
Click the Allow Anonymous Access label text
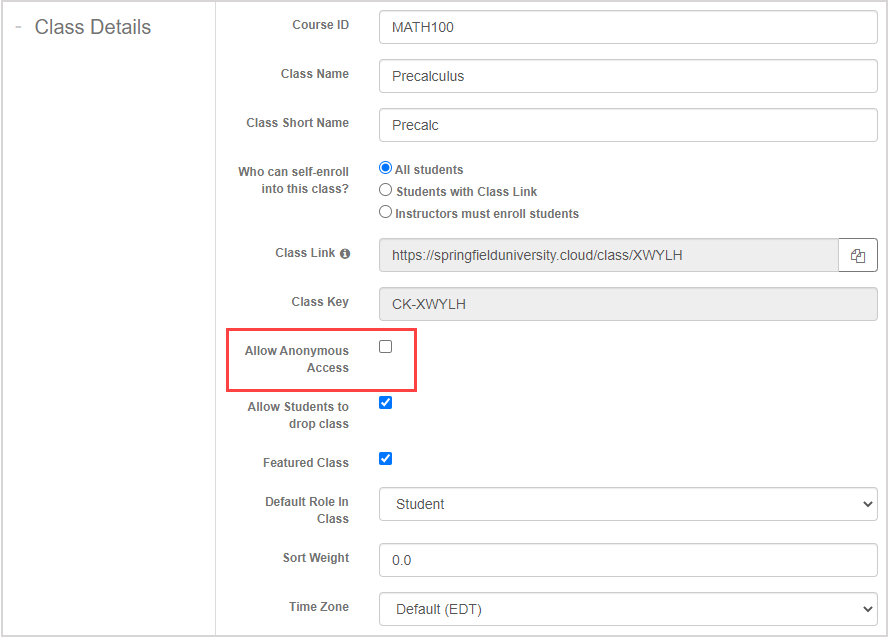[297, 359]
